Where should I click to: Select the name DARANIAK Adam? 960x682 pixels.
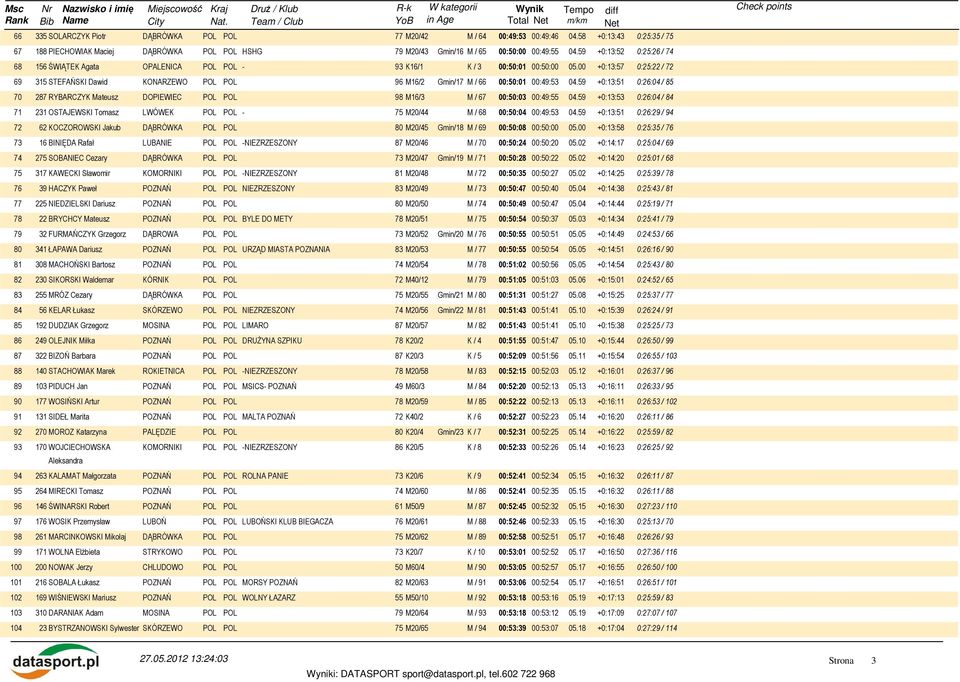[x=75, y=613]
